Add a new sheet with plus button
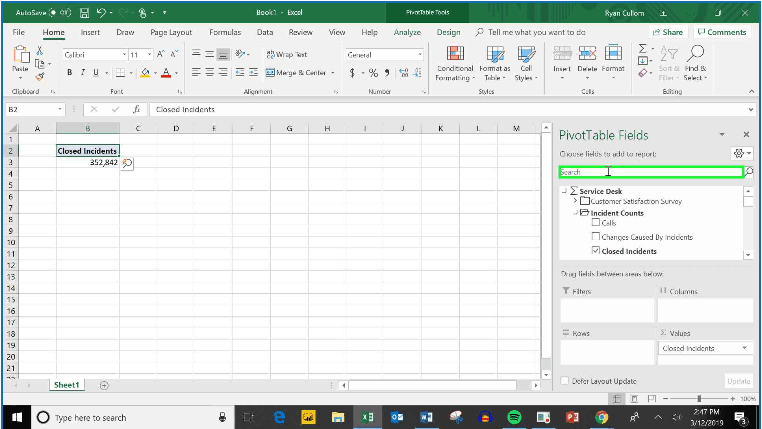 104,385
